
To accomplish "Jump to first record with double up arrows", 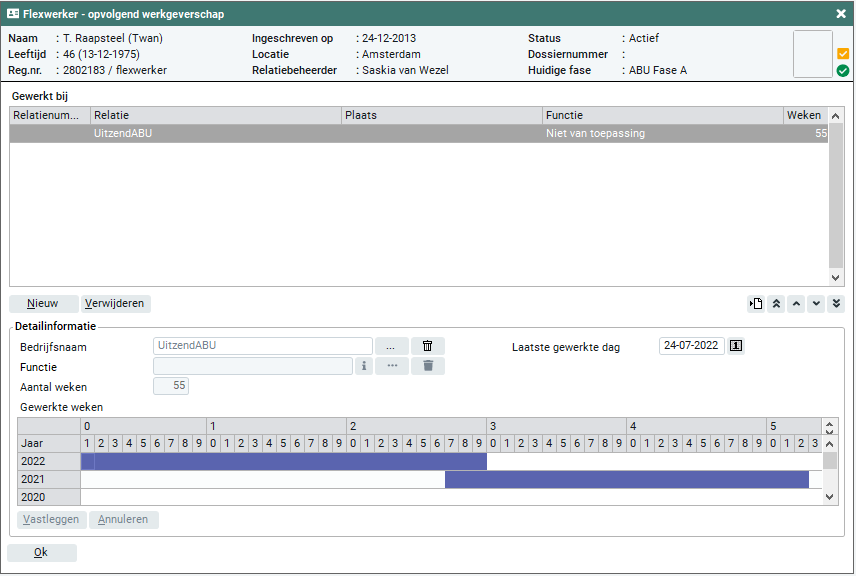I will (x=776, y=304).
